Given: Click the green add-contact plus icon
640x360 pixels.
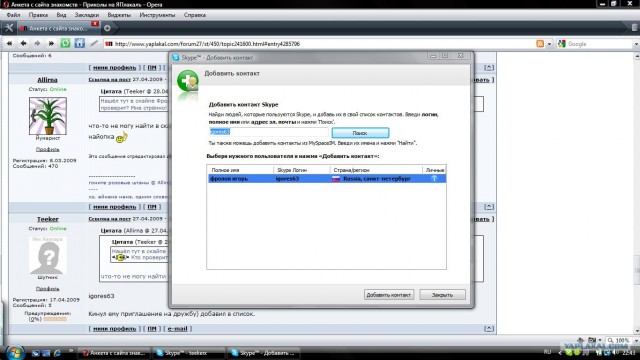Looking at the screenshot, I should 188,81.
